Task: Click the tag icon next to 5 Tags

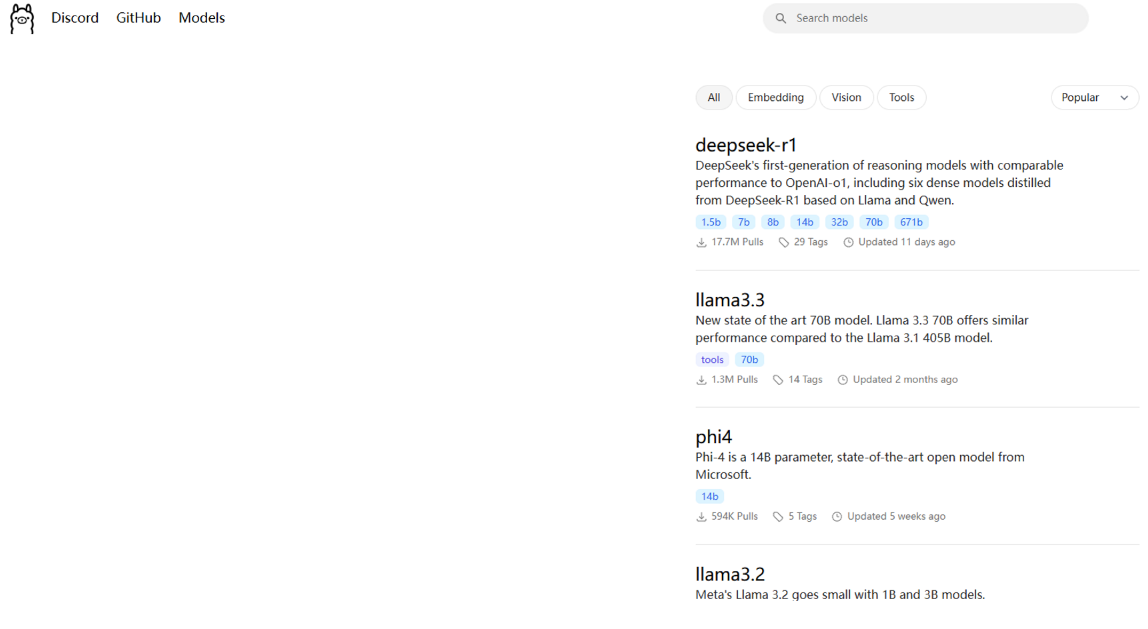Action: pyautogui.click(x=778, y=517)
